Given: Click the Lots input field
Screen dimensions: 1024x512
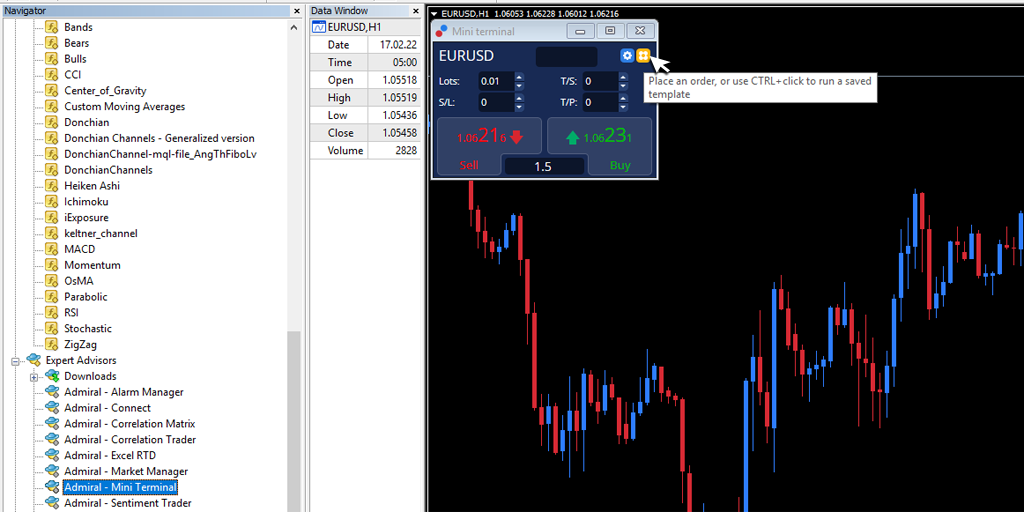Looking at the screenshot, I should point(496,82).
